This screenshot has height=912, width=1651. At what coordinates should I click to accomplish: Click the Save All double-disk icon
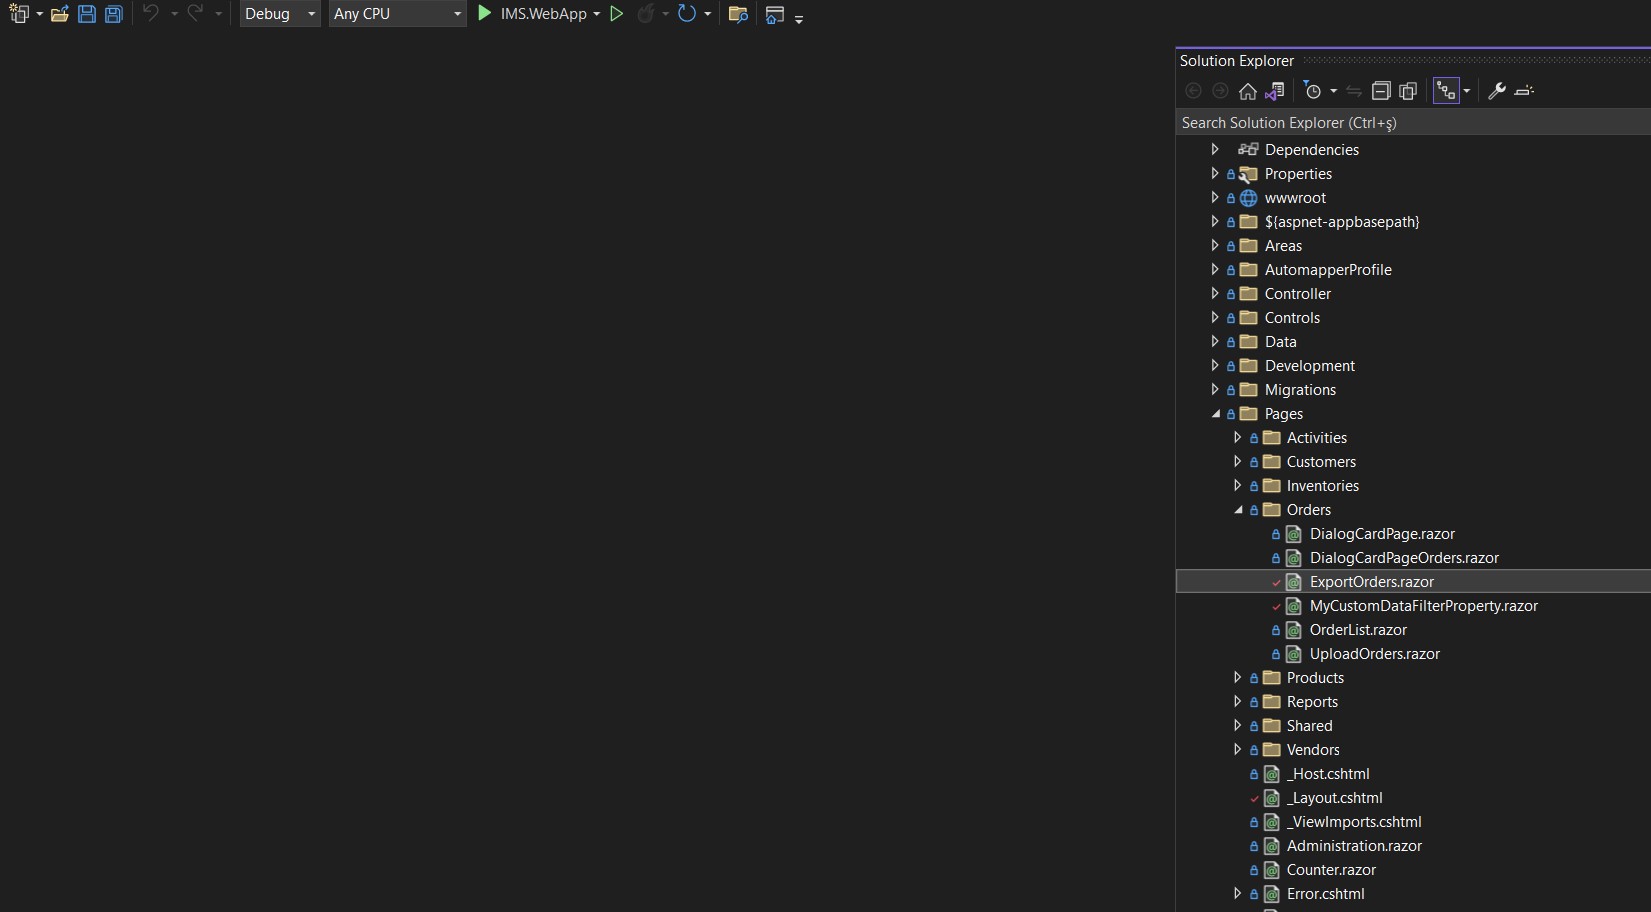(114, 14)
